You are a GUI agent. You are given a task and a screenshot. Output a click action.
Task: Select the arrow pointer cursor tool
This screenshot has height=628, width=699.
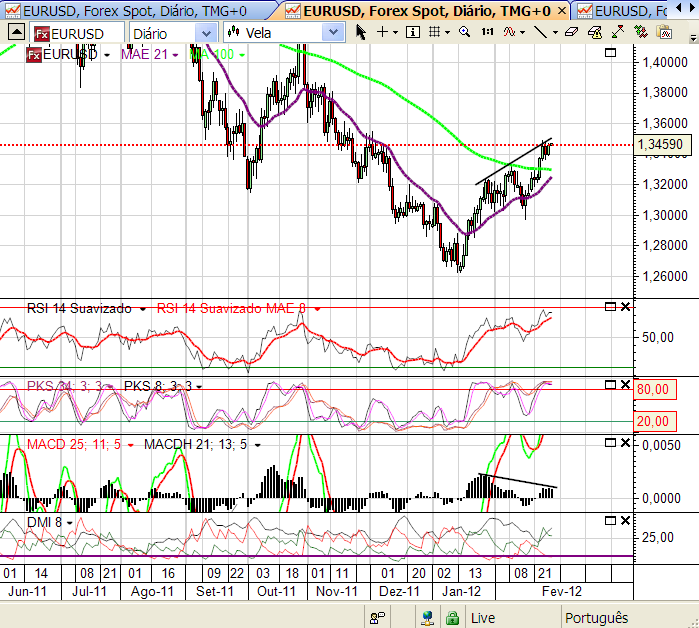tap(361, 32)
